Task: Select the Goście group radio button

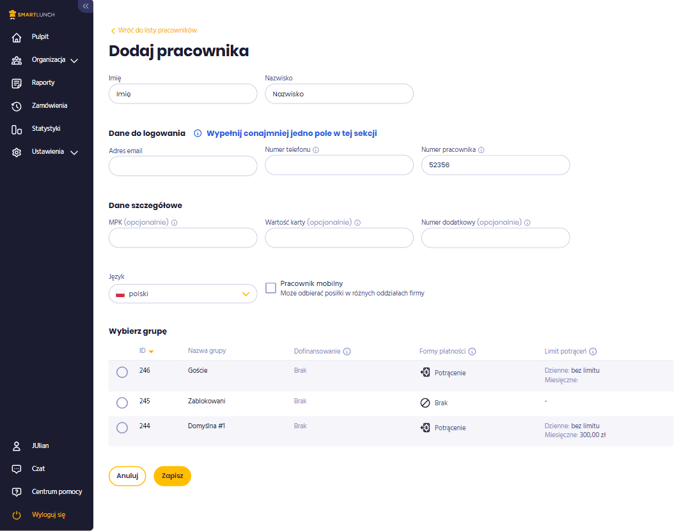Action: pyautogui.click(x=122, y=372)
